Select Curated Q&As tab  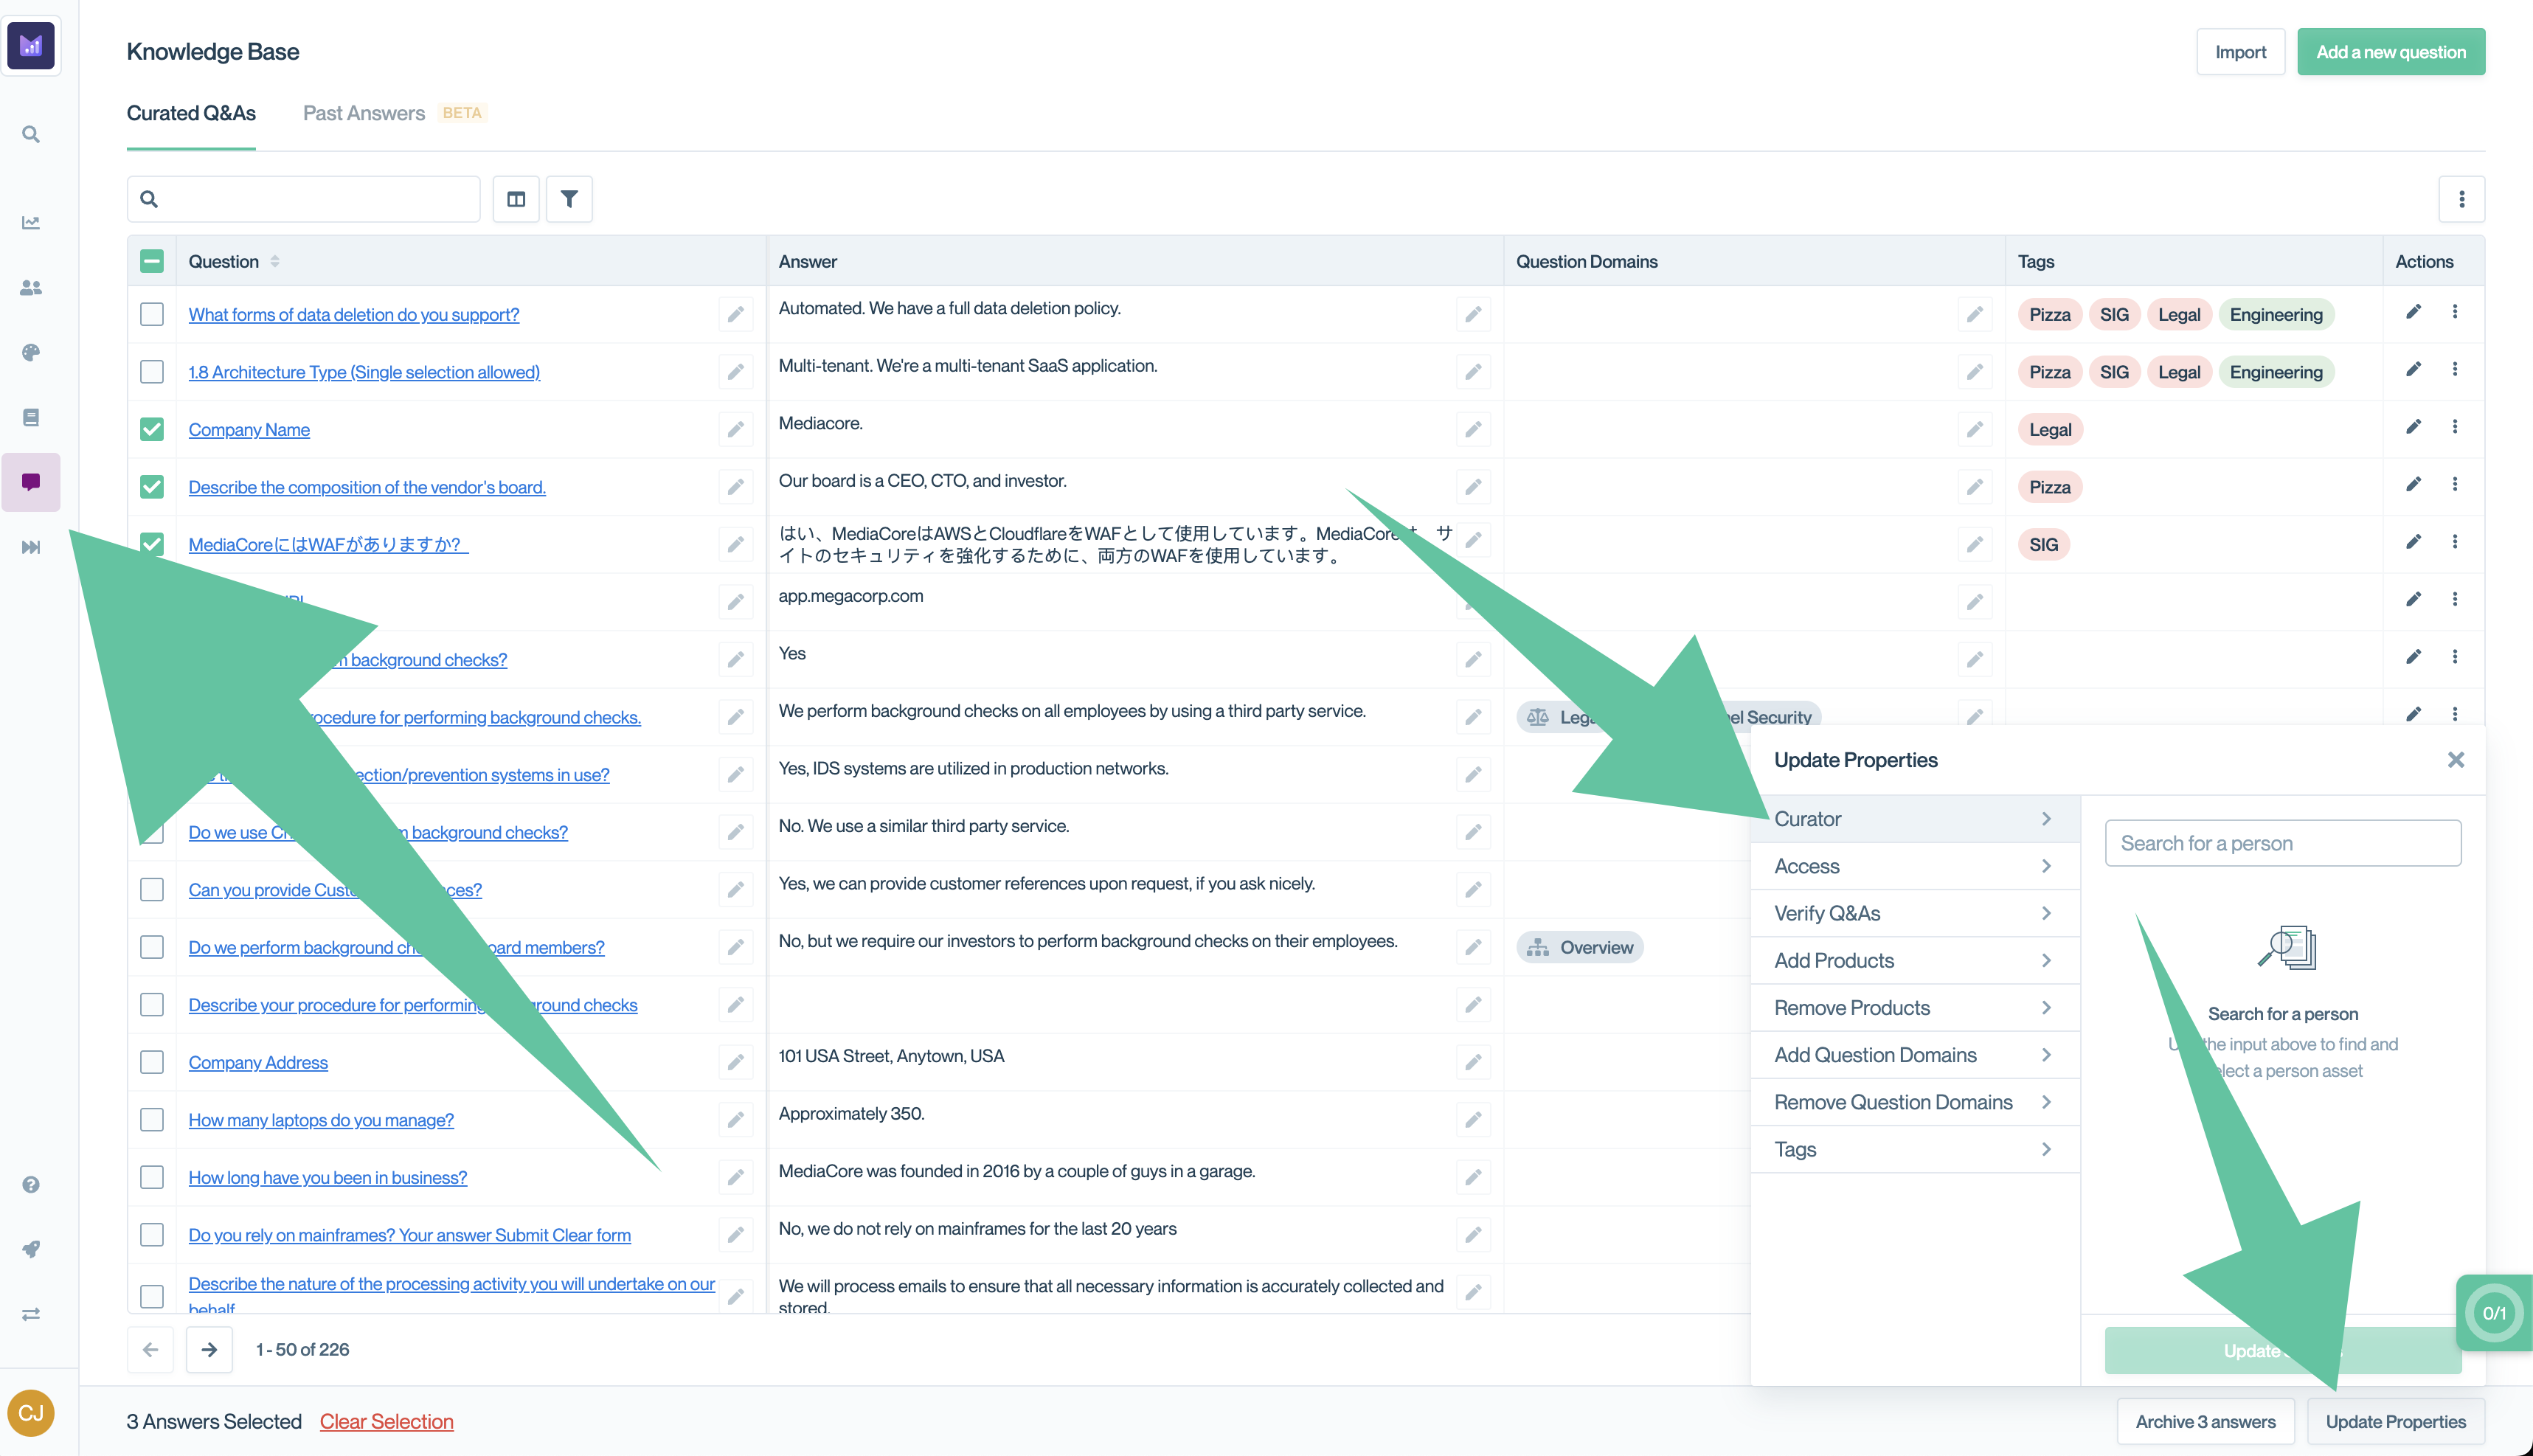(191, 113)
